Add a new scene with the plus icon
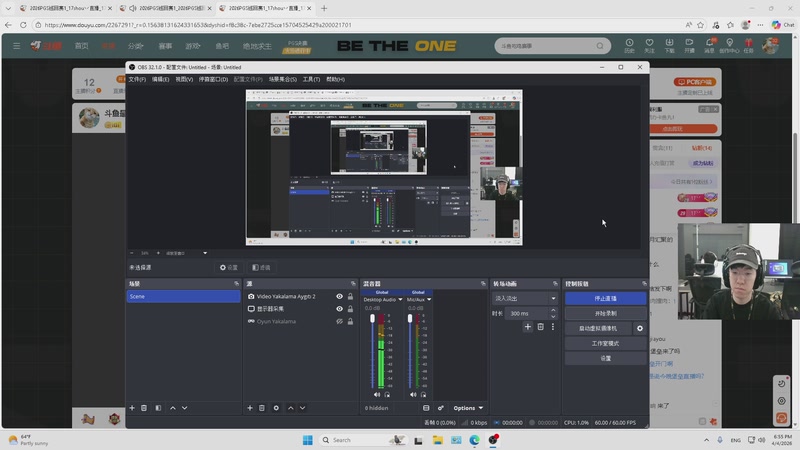The image size is (800, 450). coord(132,408)
